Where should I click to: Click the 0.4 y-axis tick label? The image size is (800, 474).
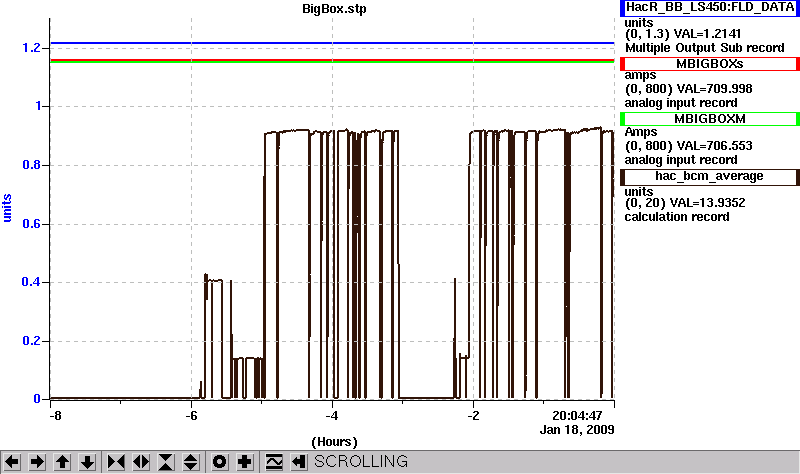(x=31, y=282)
